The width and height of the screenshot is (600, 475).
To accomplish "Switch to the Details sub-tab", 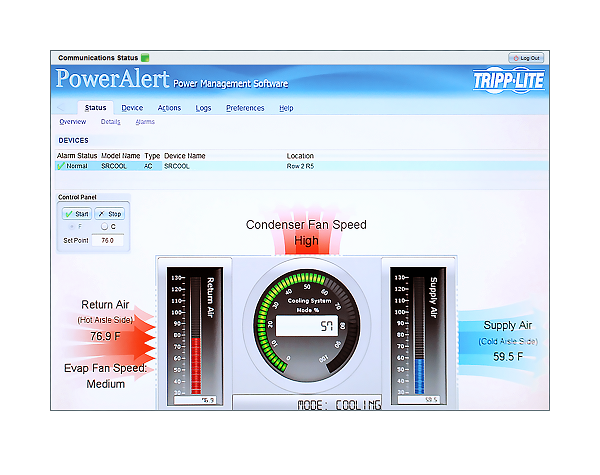I will [x=110, y=121].
